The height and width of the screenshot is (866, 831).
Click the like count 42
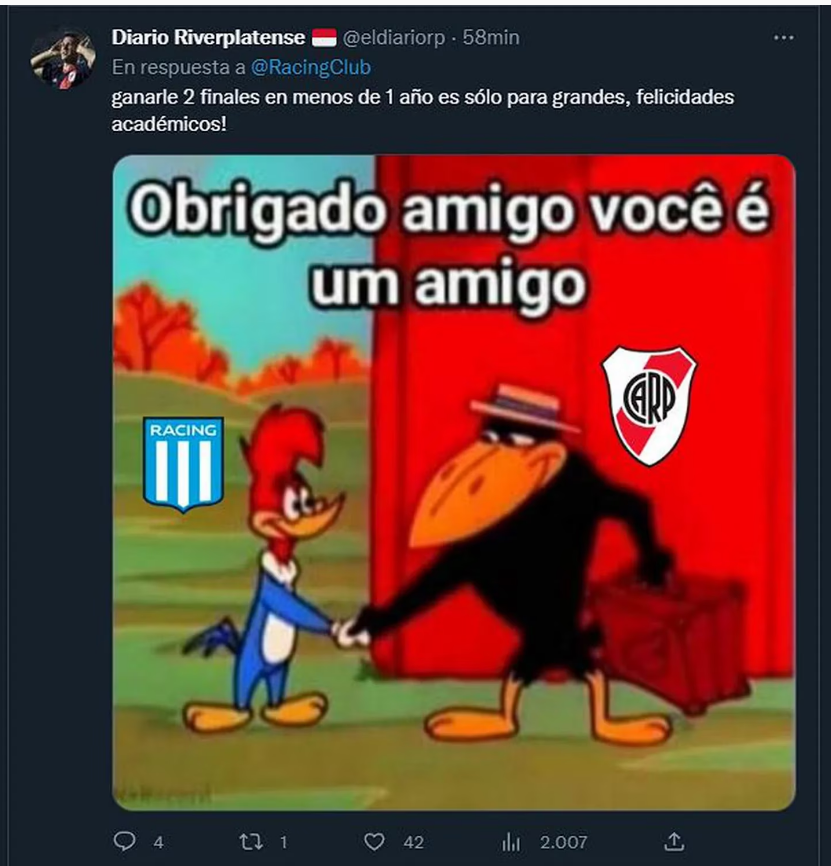[x=414, y=842]
